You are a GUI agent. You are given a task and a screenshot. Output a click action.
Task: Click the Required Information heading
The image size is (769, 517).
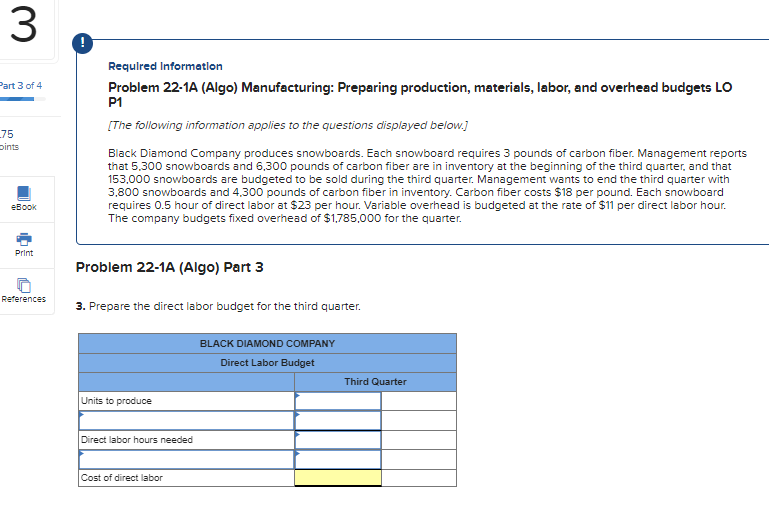click(165, 66)
